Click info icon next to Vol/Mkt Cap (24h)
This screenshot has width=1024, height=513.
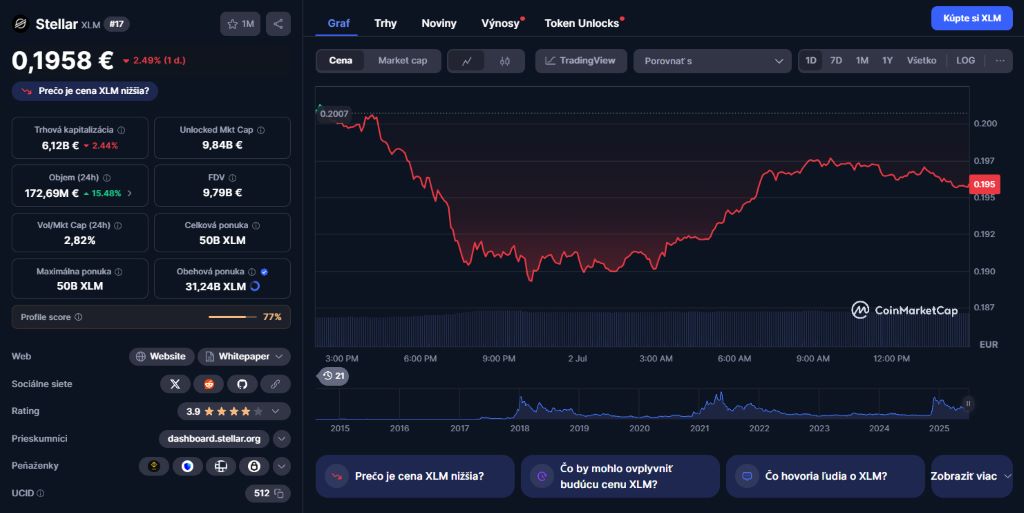tap(118, 225)
